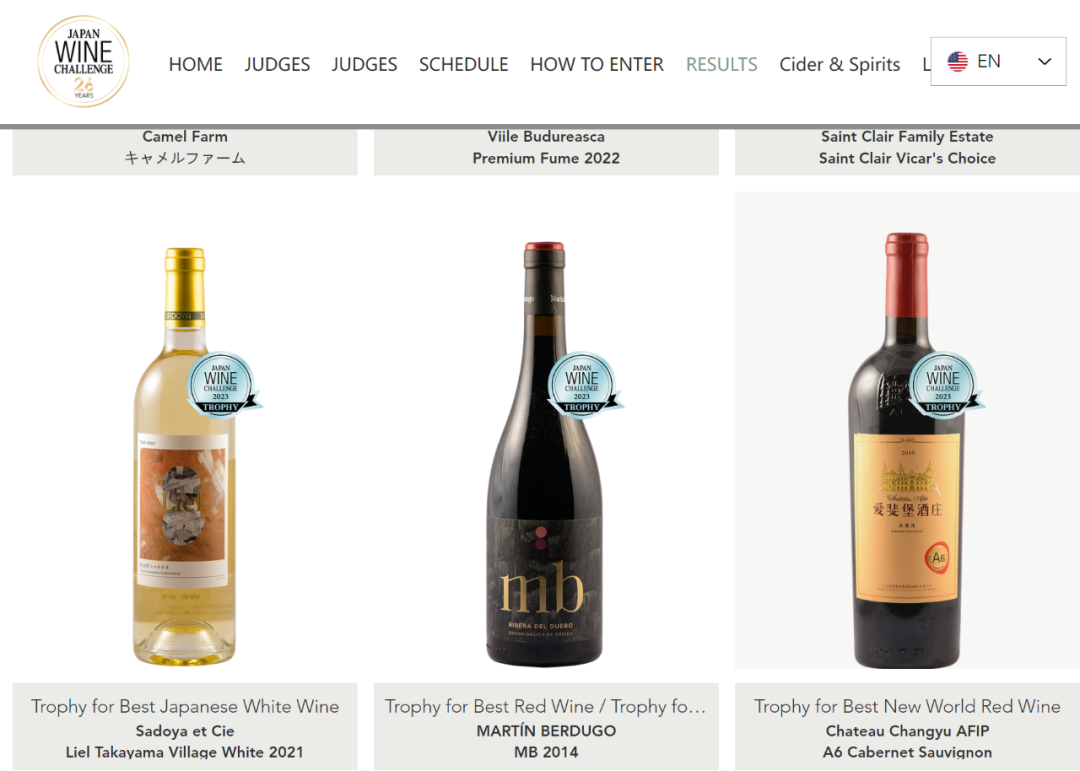Screen dimensions: 1080x771
Task: Open the first JUDGES menu item
Action: 277,64
